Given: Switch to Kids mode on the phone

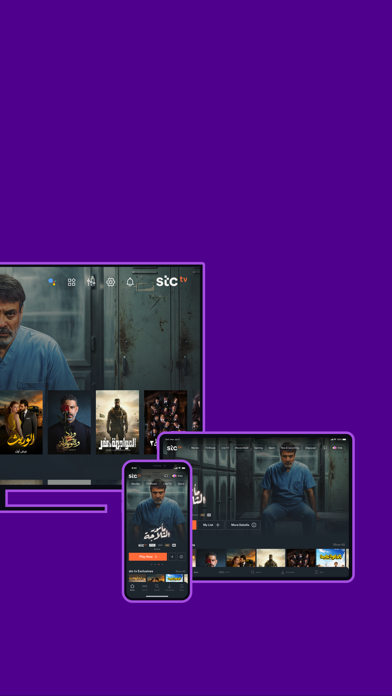Looking at the screenshot, I should click(x=177, y=476).
